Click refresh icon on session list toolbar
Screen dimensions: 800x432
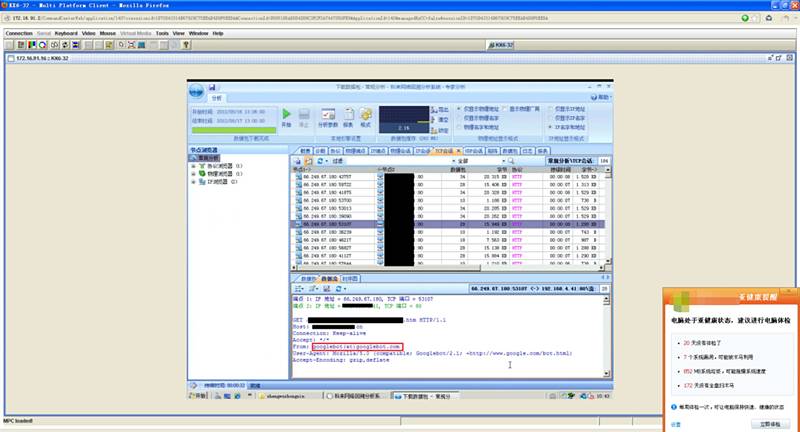[x=320, y=161]
